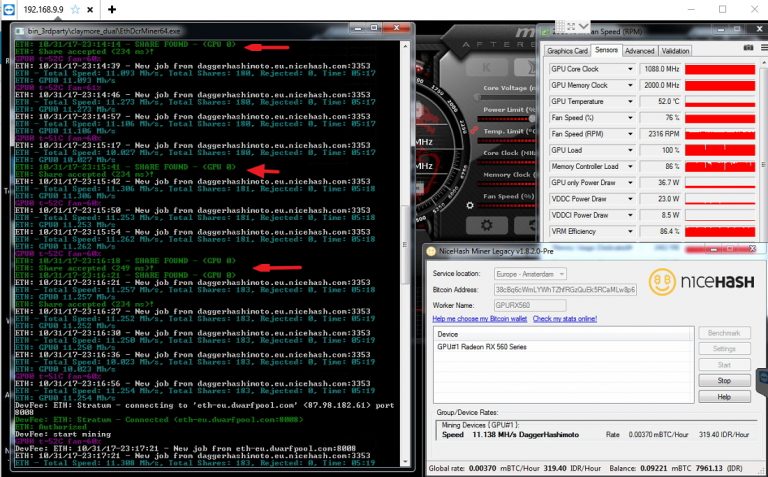
Task: Switch to GPU-Z Advanced tab
Action: point(639,51)
